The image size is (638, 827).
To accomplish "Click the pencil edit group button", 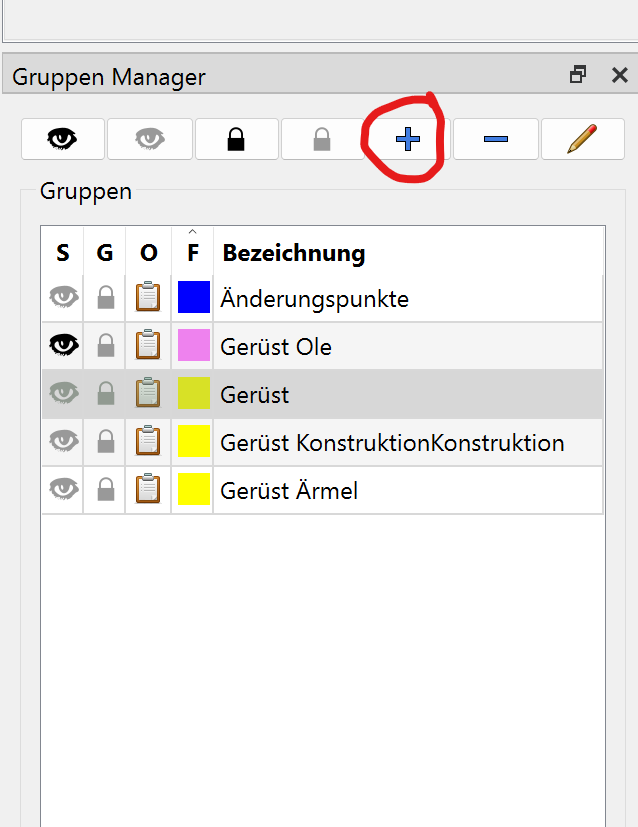I will click(582, 140).
